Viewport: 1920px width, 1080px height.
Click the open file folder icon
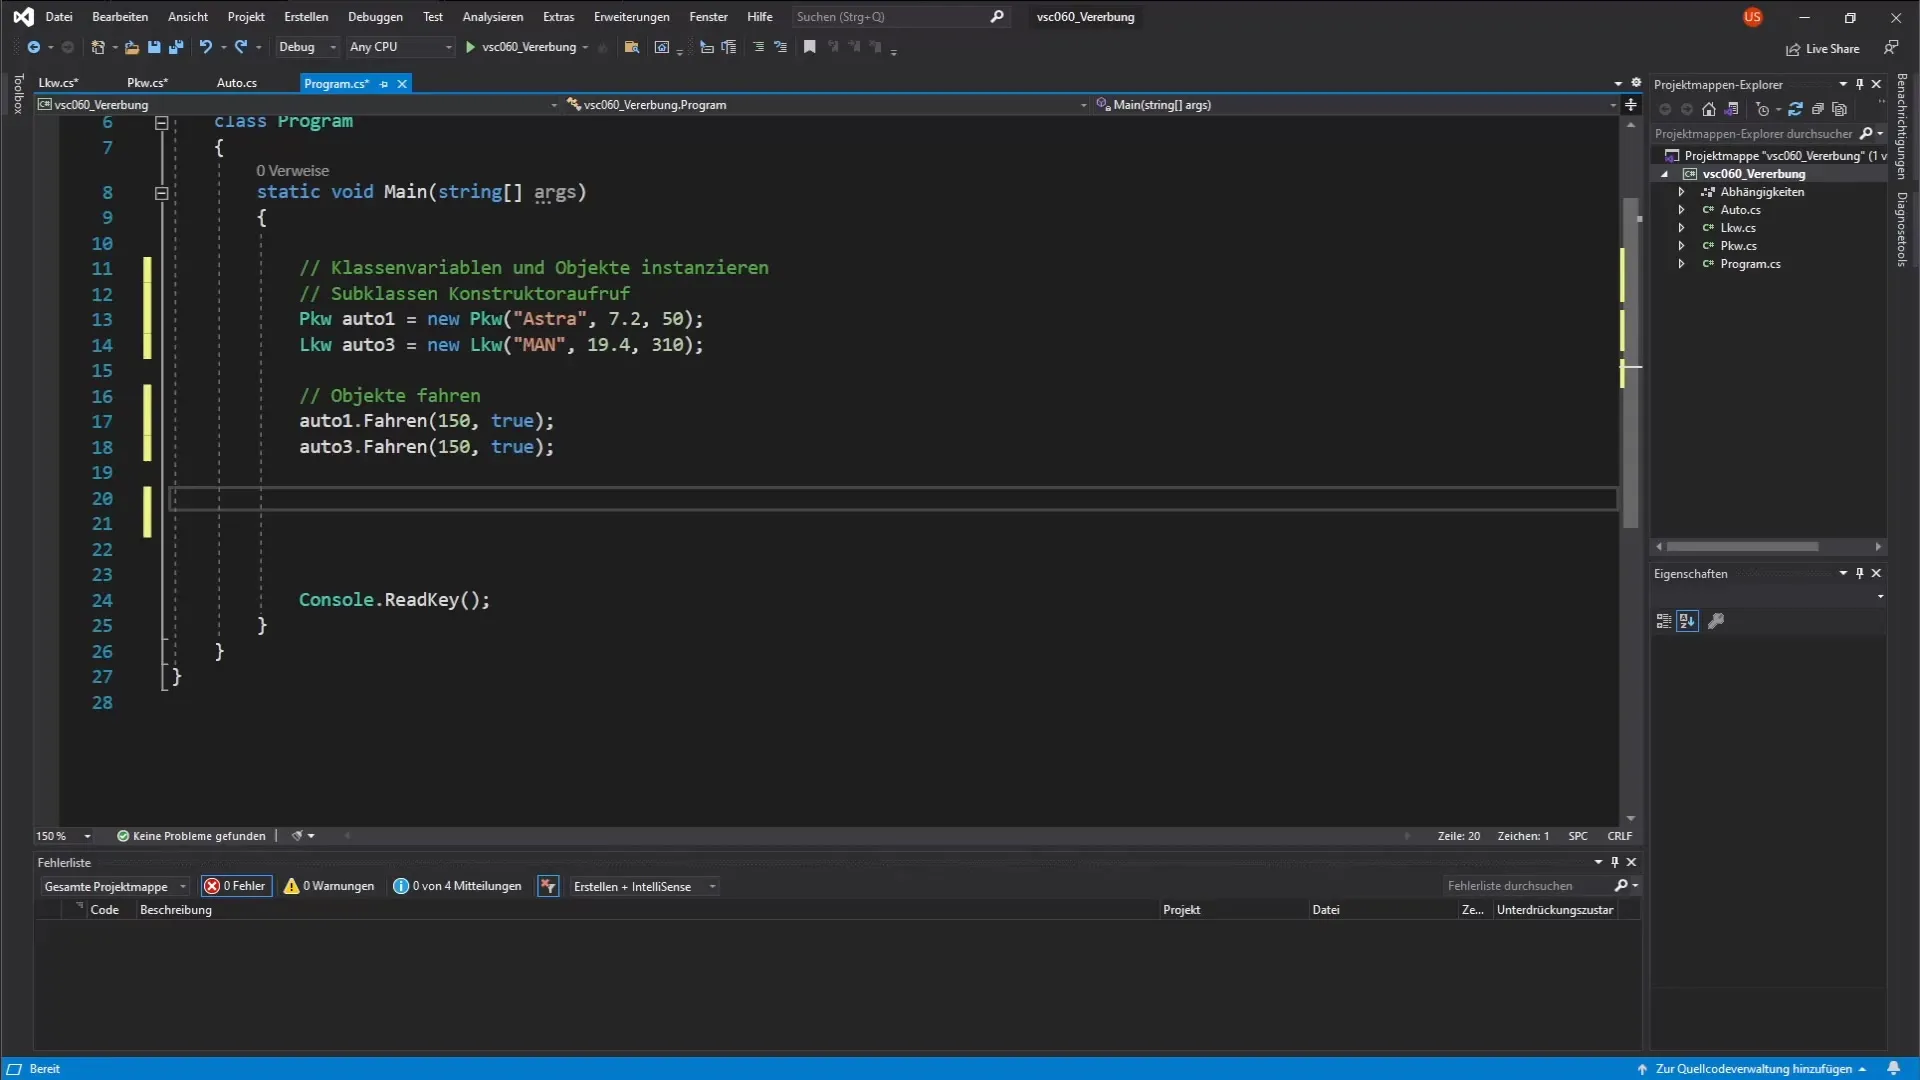click(131, 47)
